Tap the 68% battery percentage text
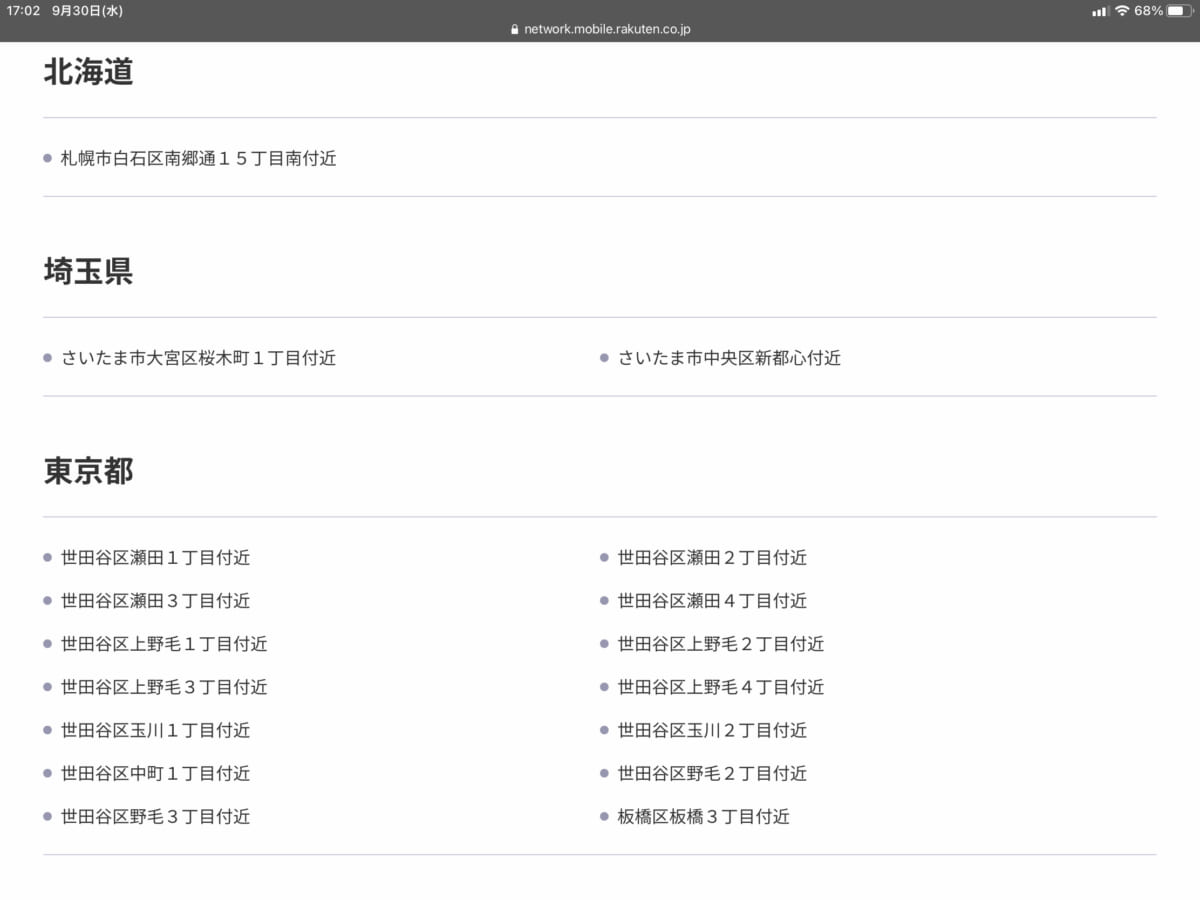Image resolution: width=1200 pixels, height=900 pixels. pyautogui.click(x=1148, y=11)
